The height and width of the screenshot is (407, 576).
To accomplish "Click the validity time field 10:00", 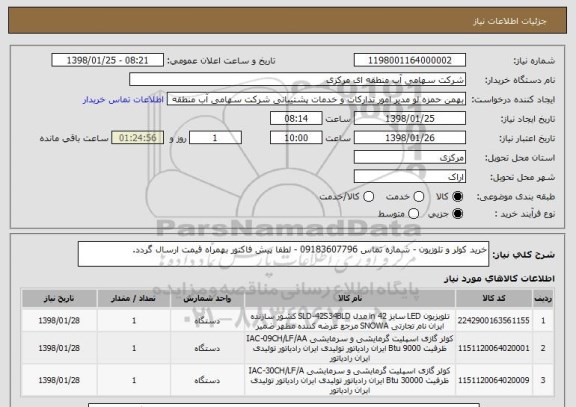I will [296, 138].
